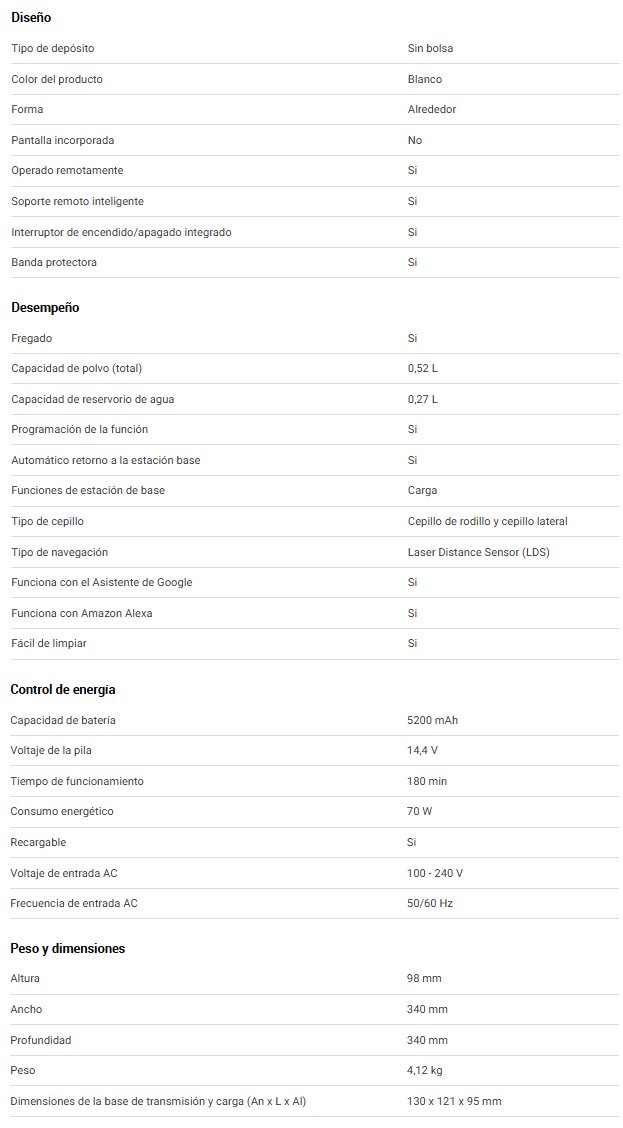Click the Peso y dimensiones heading
Screen dimensions: 623x1128
coord(68,948)
